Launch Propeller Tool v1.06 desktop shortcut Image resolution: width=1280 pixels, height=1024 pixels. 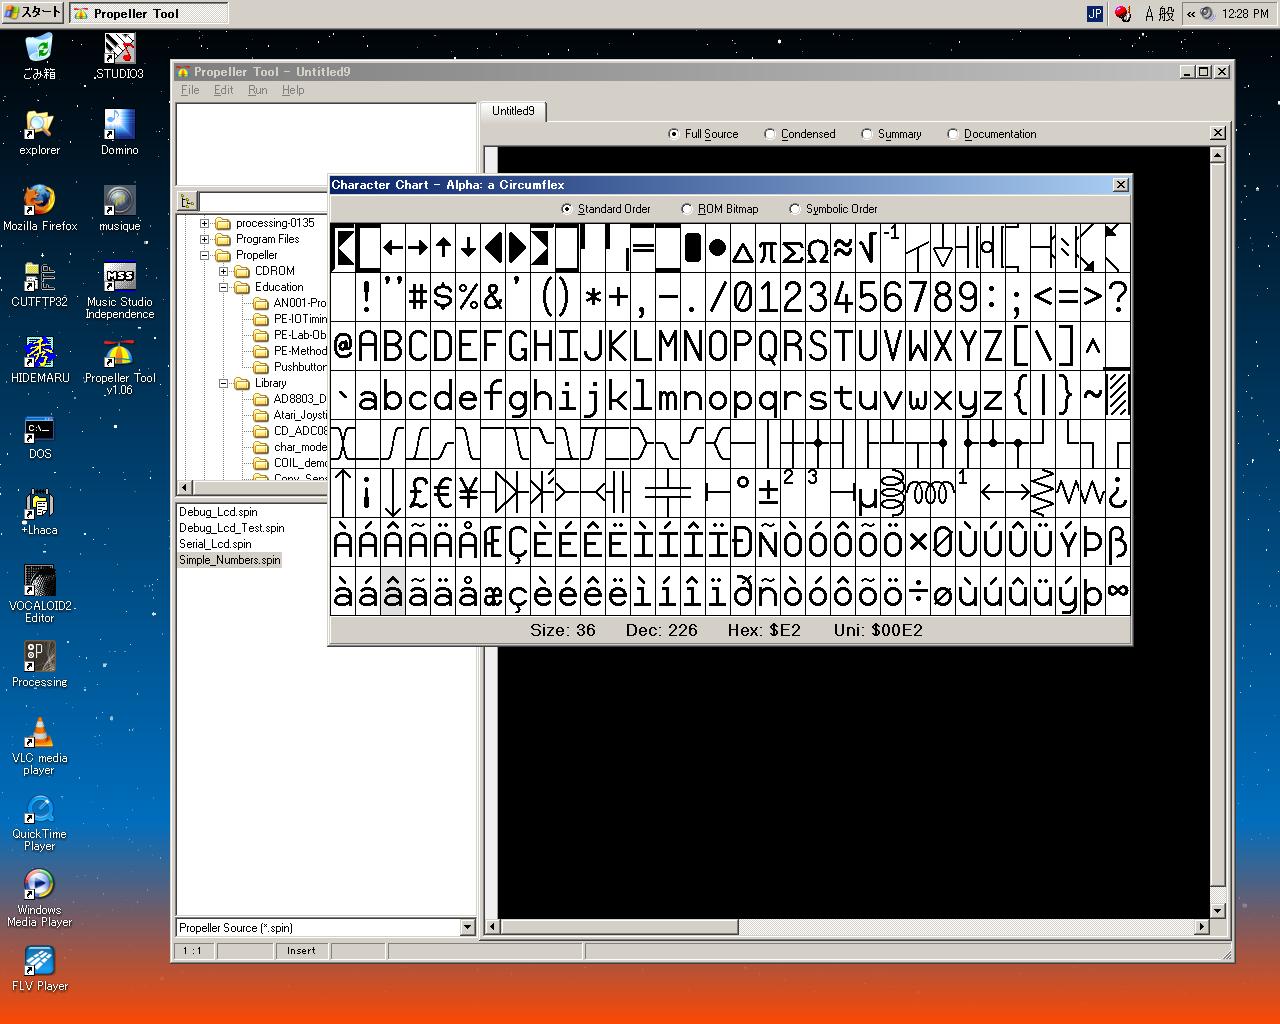click(119, 366)
